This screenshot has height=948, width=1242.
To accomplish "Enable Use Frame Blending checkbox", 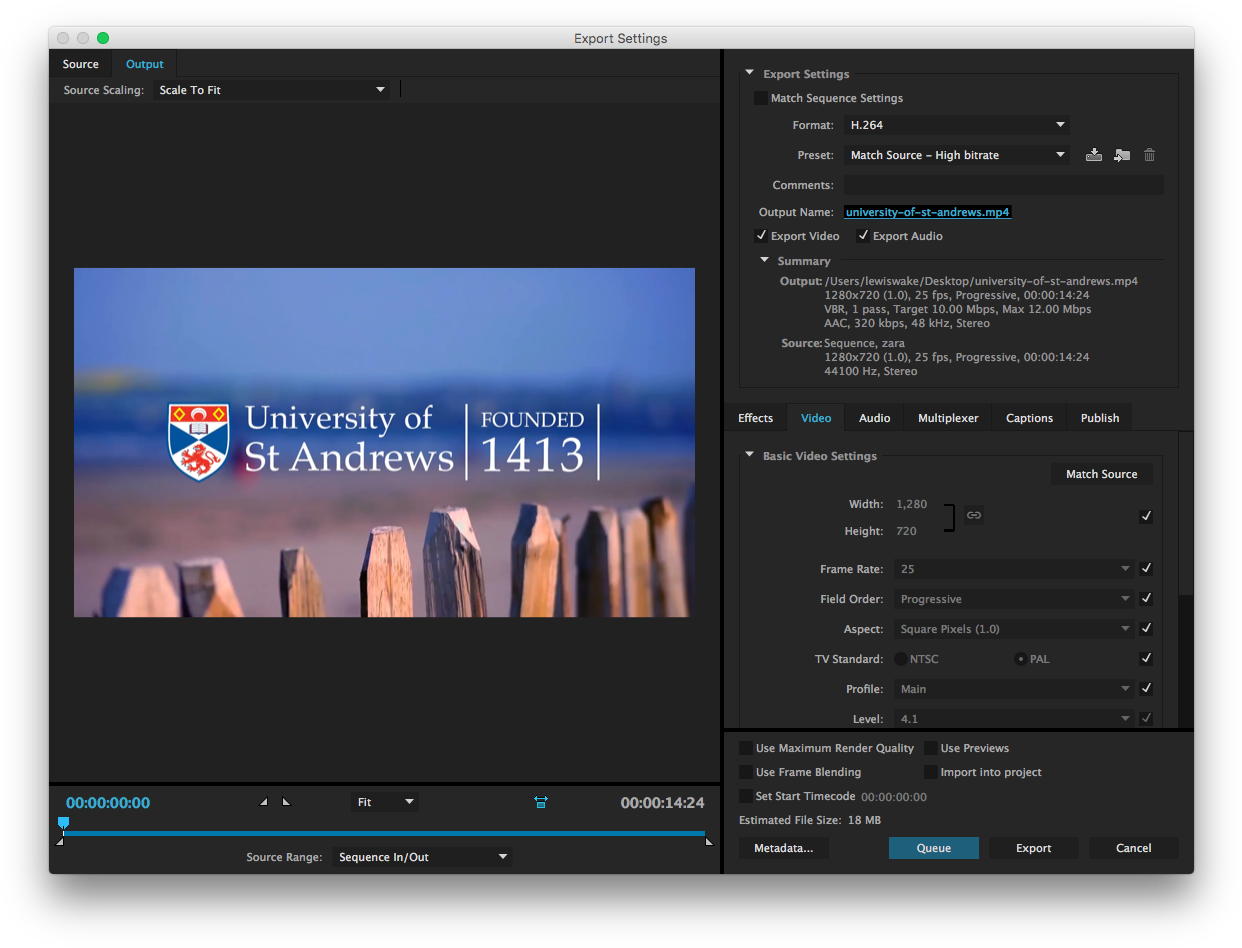I will coord(746,772).
